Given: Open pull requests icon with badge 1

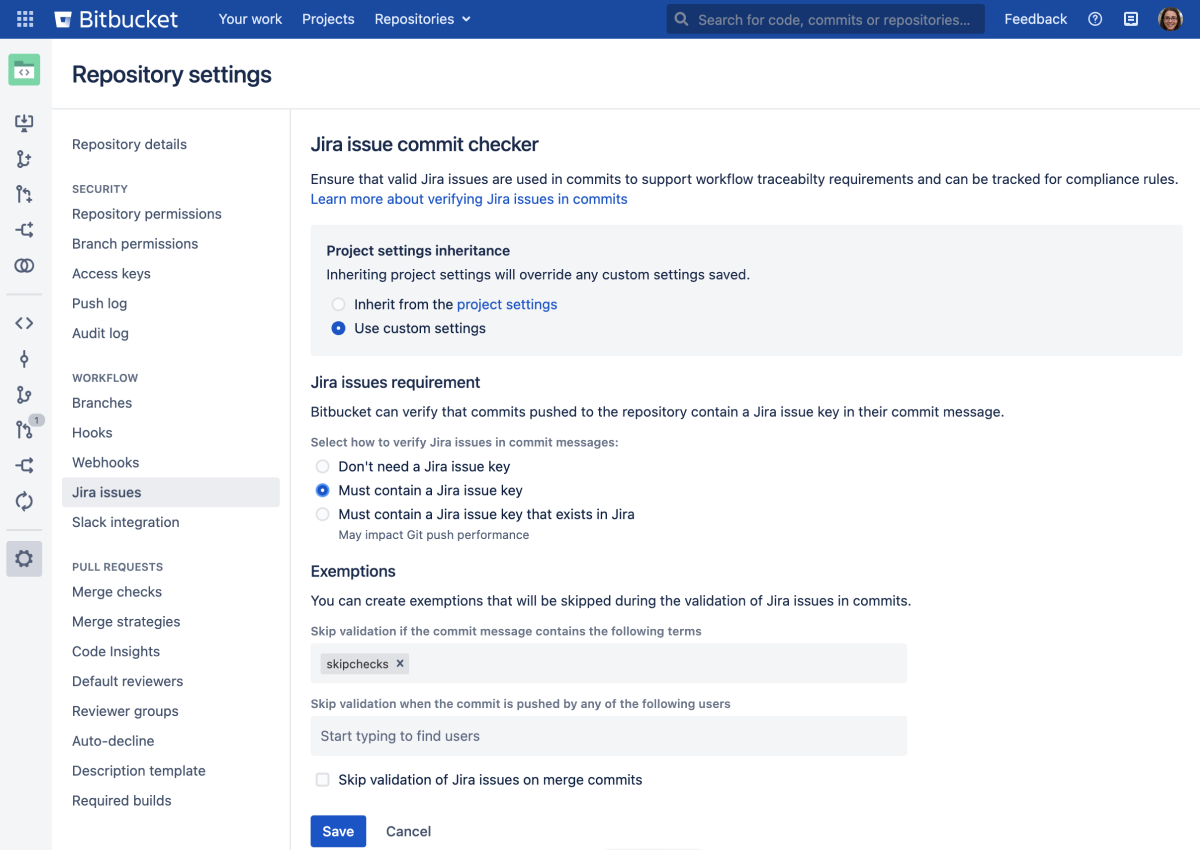Looking at the screenshot, I should click(25, 430).
